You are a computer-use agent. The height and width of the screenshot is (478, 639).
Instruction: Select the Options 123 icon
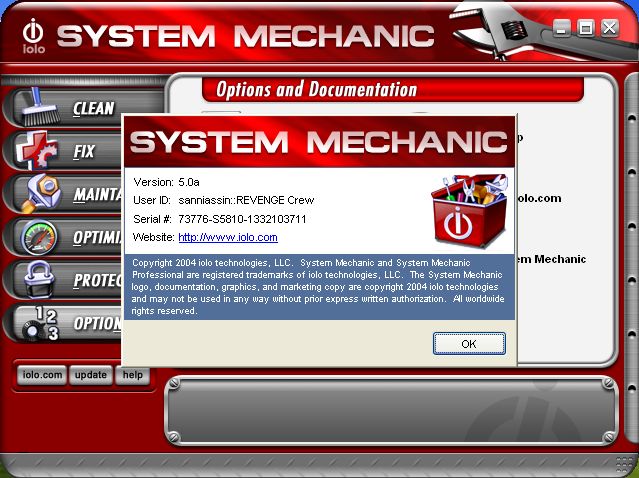pyautogui.click(x=38, y=322)
